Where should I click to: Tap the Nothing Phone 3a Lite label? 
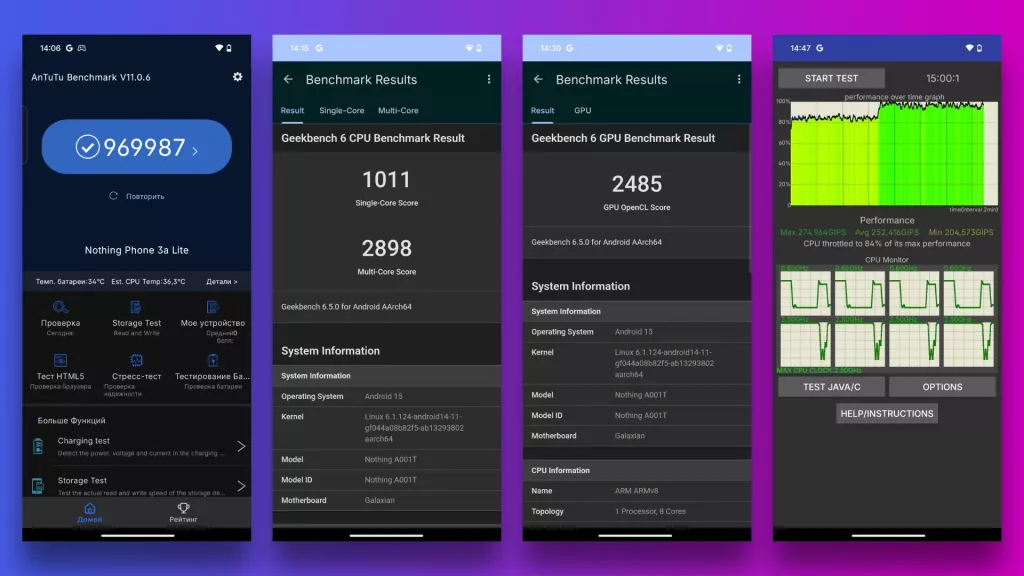136,250
